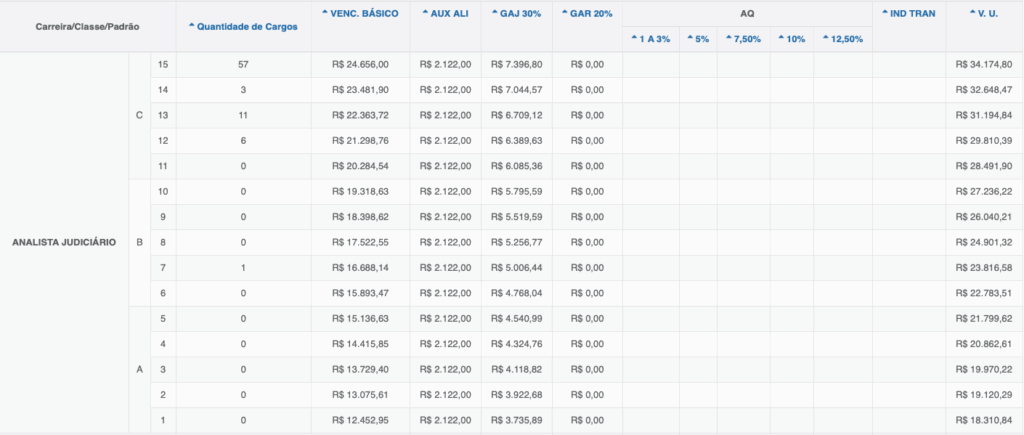Viewport: 1024px width, 435px height.
Task: Click sort arrow for 1 A 3%
Action: (x=633, y=38)
